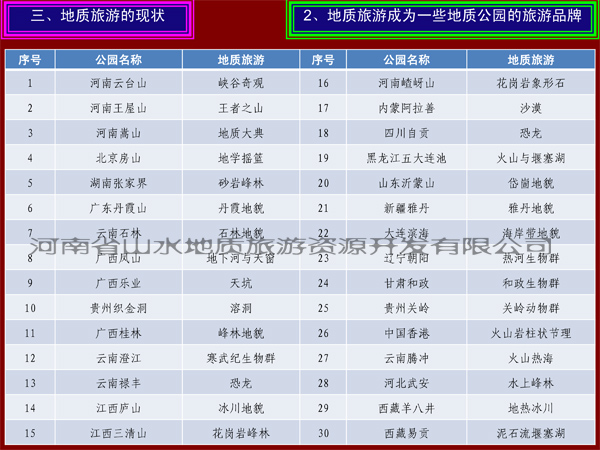Viewport: 600px width, 450px height.
Task: Select the cell '云南腾冲'
Action: click(x=406, y=358)
